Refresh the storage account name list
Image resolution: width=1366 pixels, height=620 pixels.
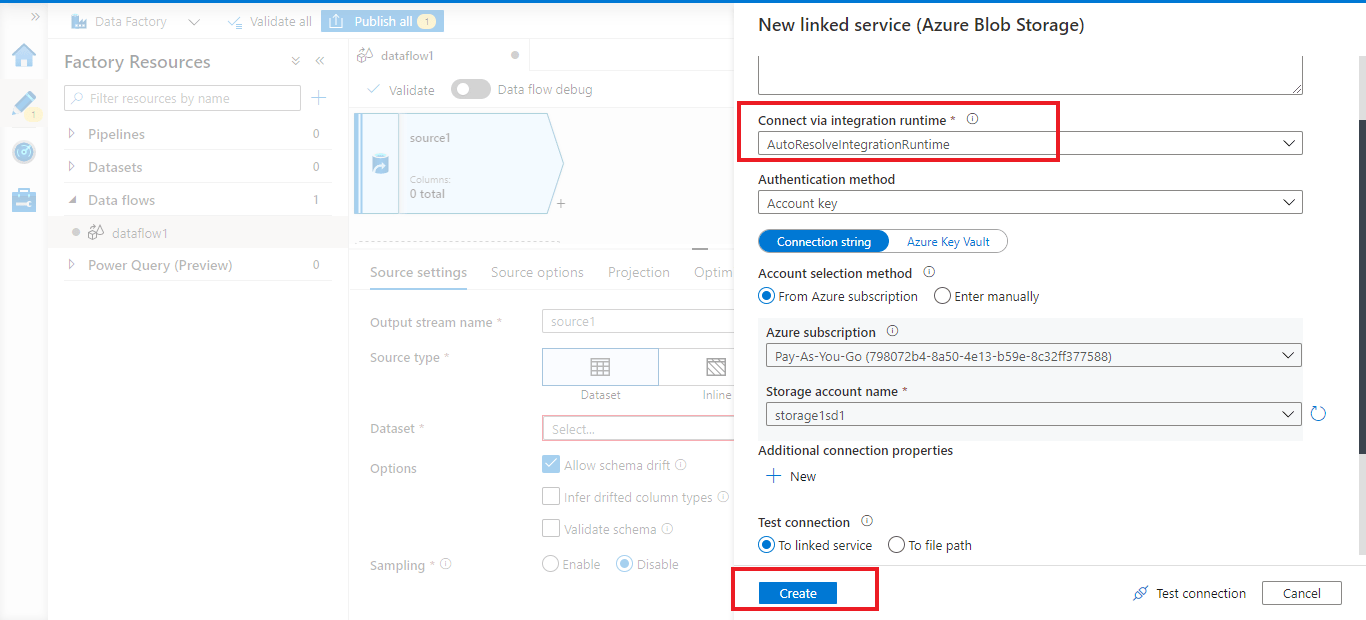point(1318,414)
